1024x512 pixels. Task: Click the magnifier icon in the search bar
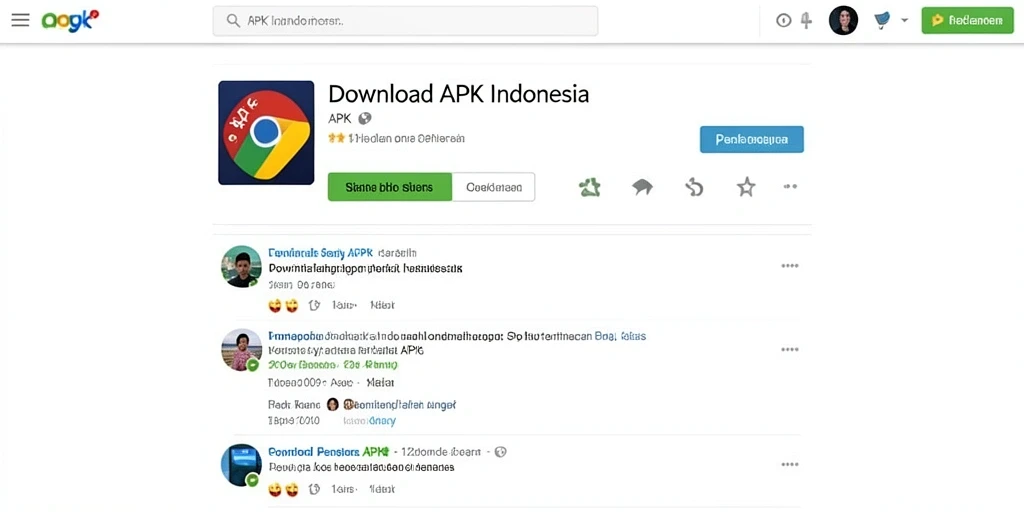[233, 21]
